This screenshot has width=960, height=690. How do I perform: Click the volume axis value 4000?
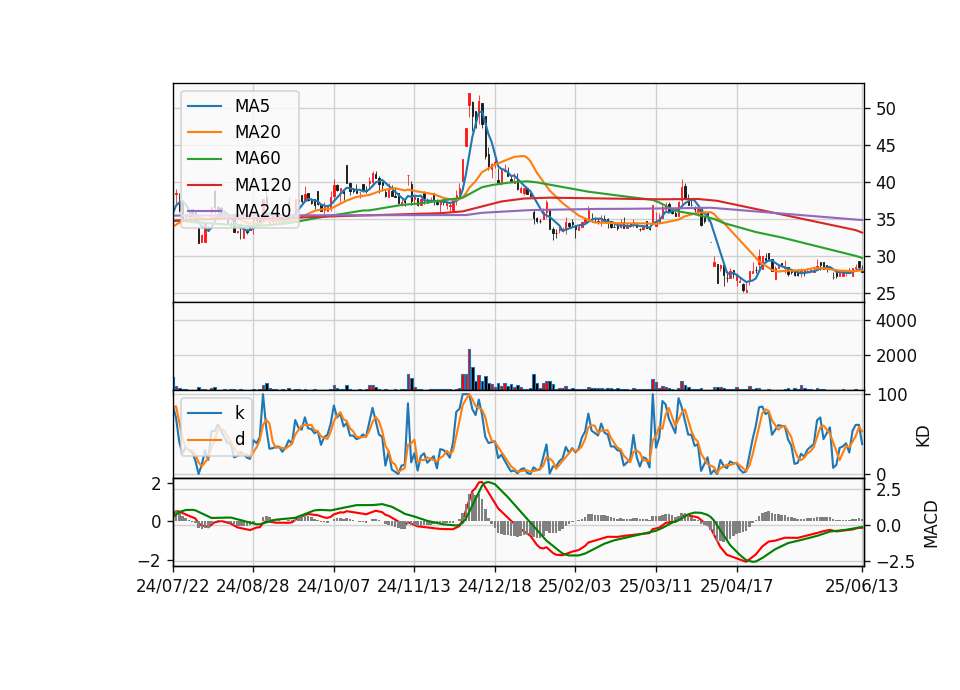point(896,321)
